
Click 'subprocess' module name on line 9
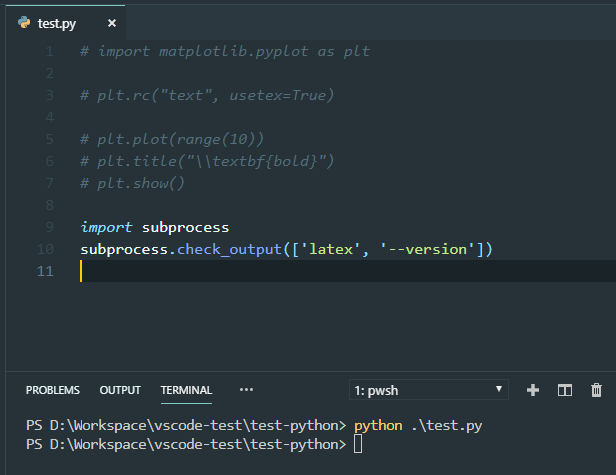185,227
